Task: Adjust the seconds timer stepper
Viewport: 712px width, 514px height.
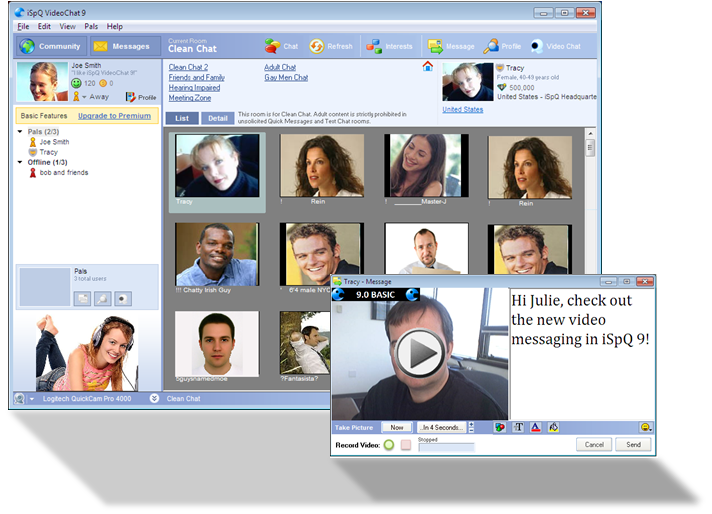Action: coord(471,427)
